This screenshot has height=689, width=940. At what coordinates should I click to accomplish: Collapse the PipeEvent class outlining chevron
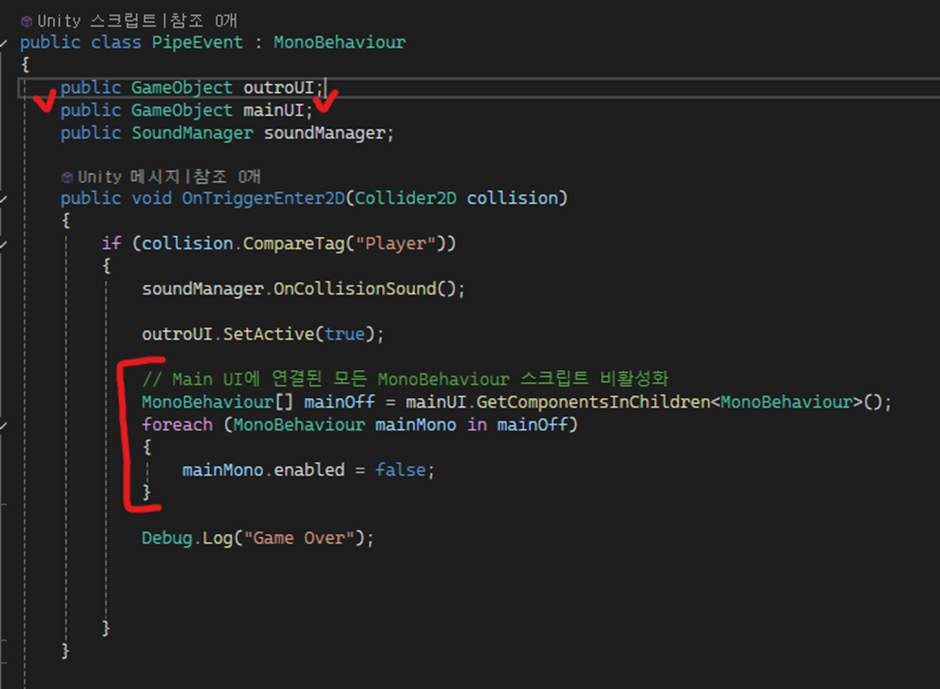(x=4, y=43)
